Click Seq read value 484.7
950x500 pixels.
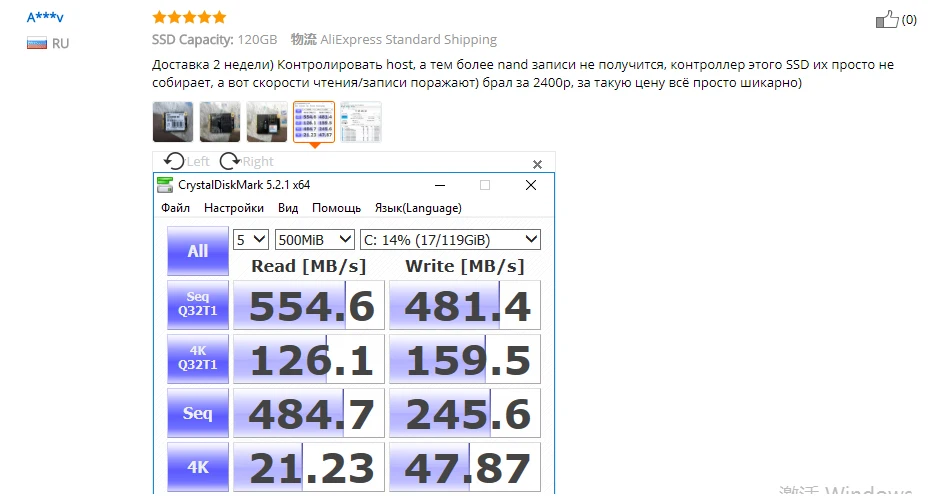coord(309,413)
